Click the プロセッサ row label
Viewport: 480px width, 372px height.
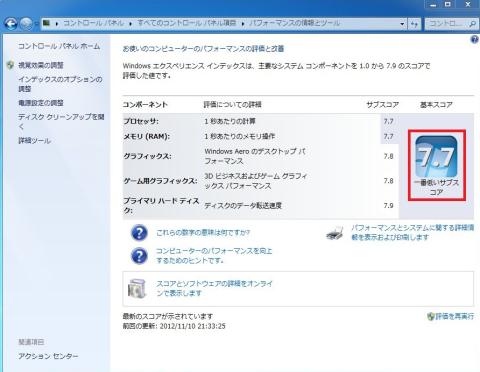point(141,121)
